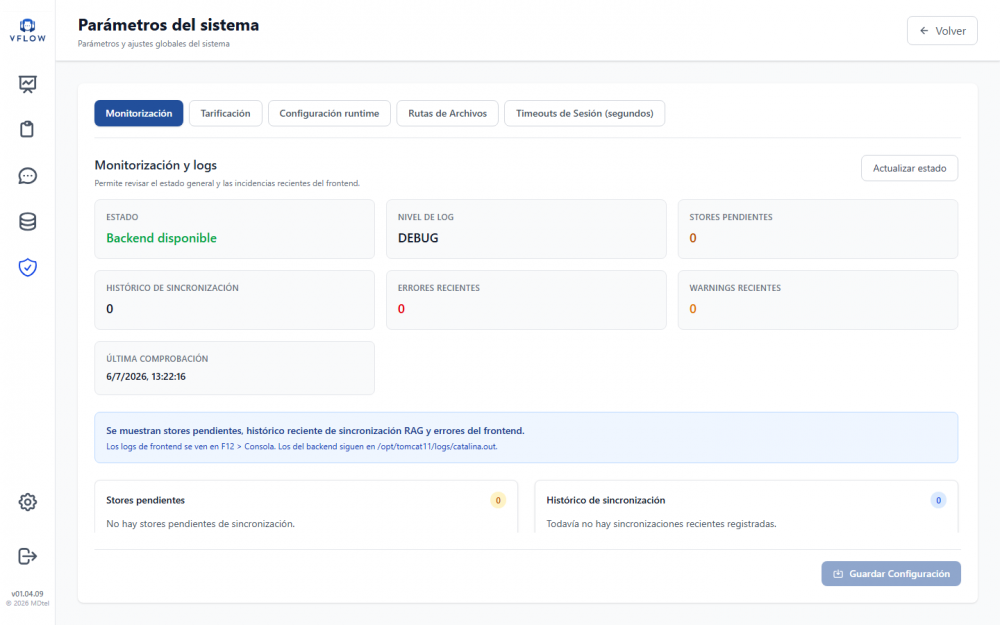Click the ERRORES RECIENTES card label
Image resolution: width=1000 pixels, height=625 pixels.
(x=439, y=288)
